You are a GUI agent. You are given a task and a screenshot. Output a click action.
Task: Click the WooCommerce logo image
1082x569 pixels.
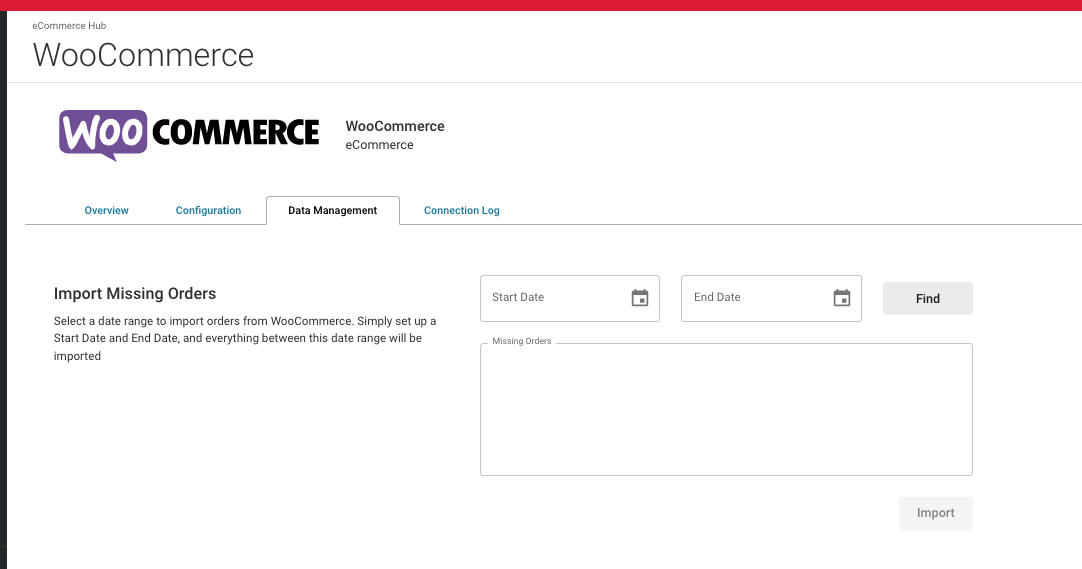[x=189, y=135]
